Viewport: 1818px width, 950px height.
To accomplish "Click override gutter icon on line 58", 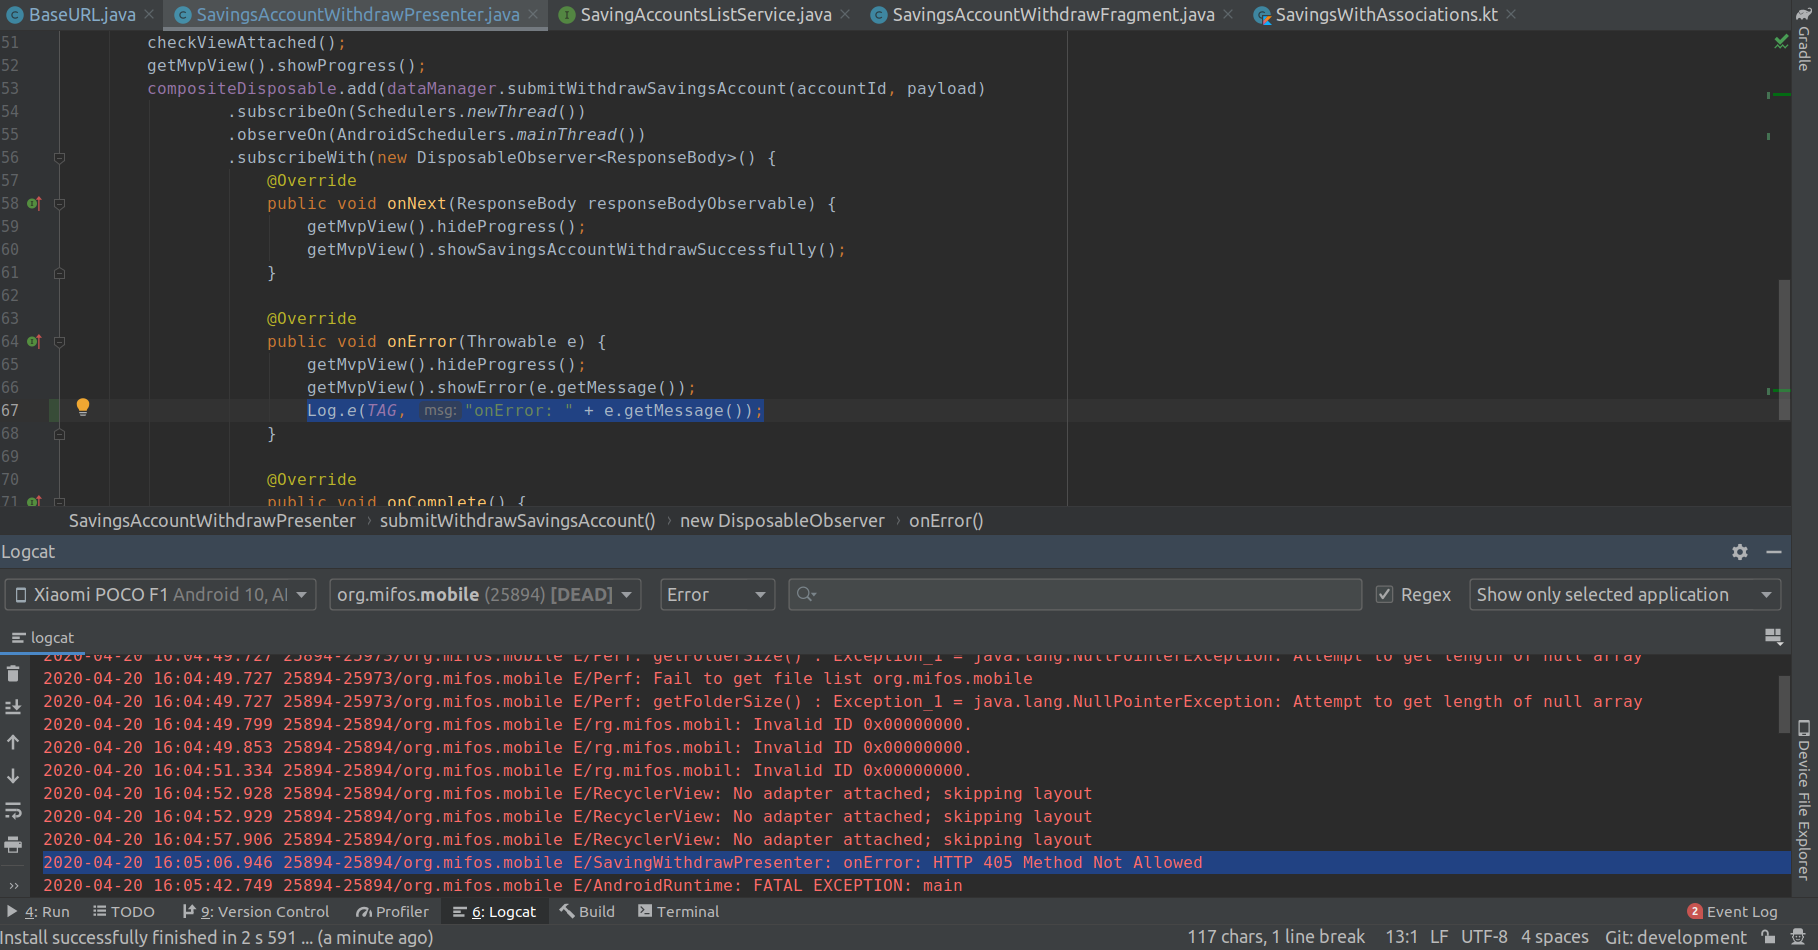I will (x=34, y=204).
